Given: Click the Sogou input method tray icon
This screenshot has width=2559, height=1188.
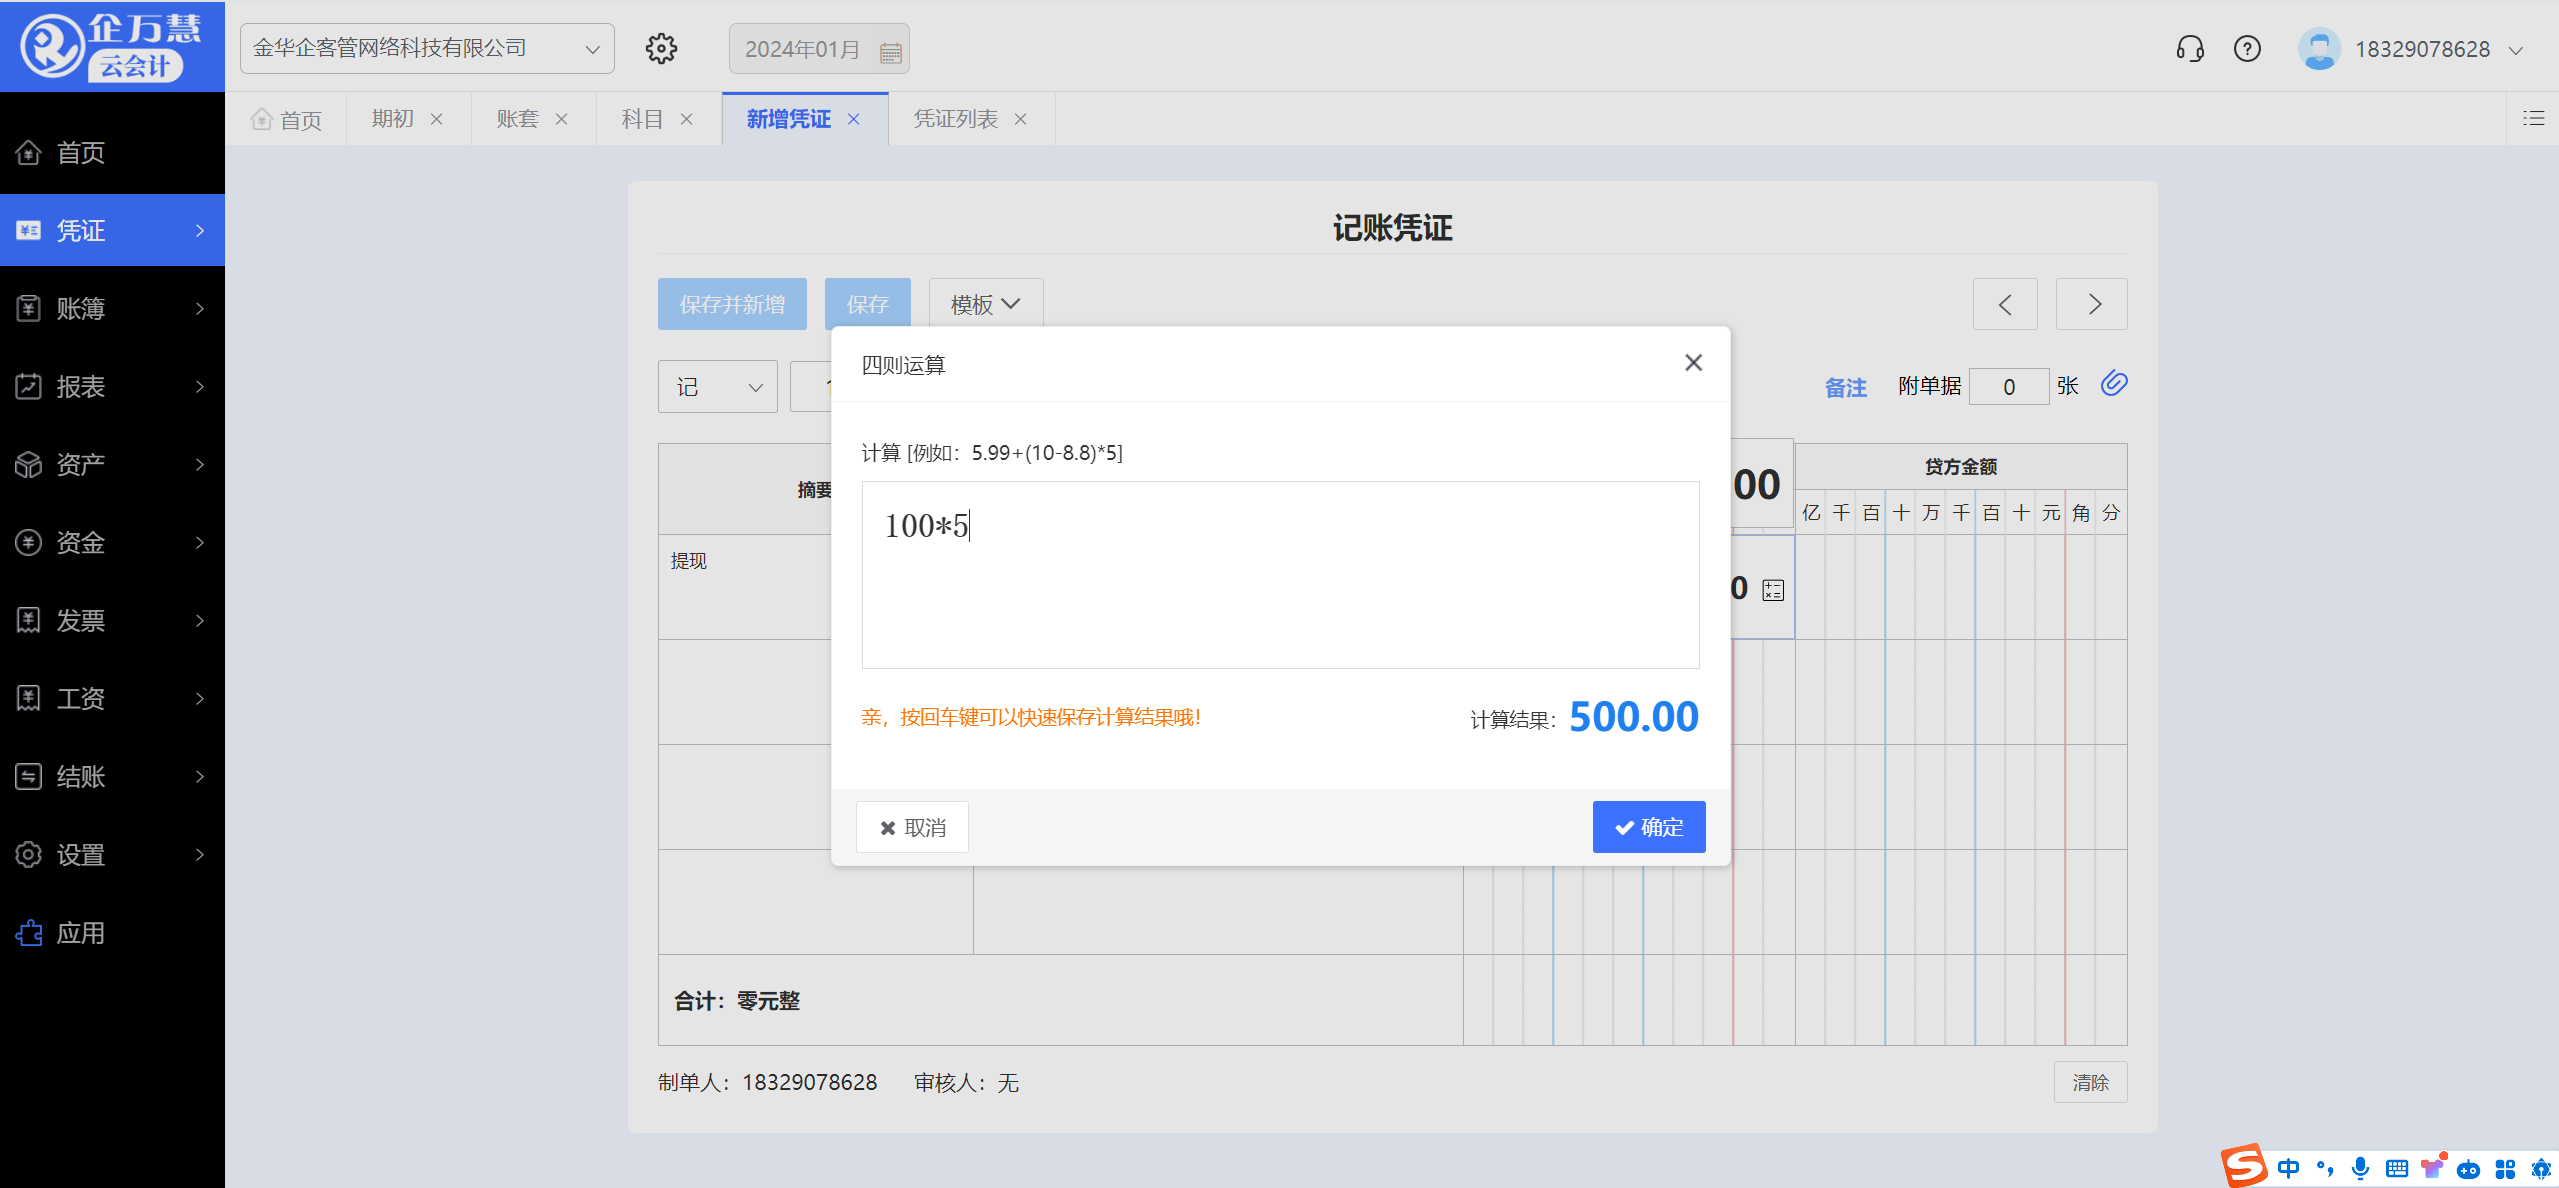Looking at the screenshot, I should 2244,1166.
